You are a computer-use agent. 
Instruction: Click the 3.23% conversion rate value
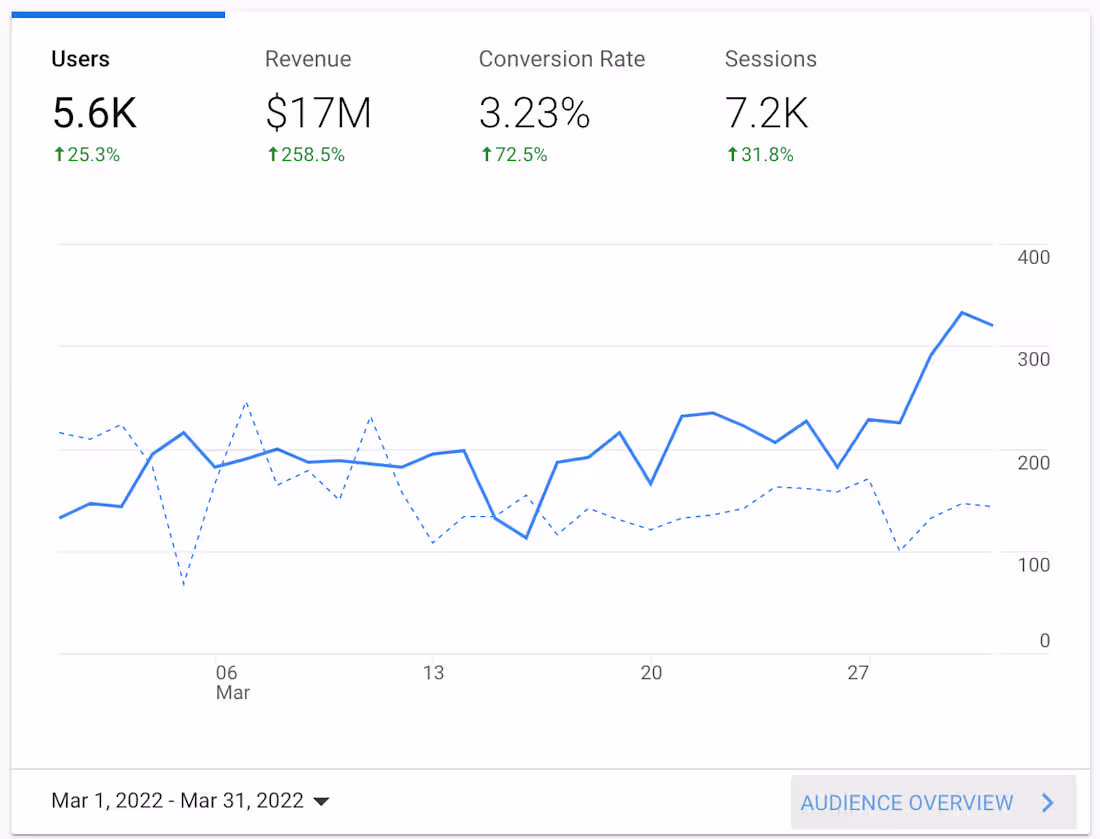click(x=534, y=113)
